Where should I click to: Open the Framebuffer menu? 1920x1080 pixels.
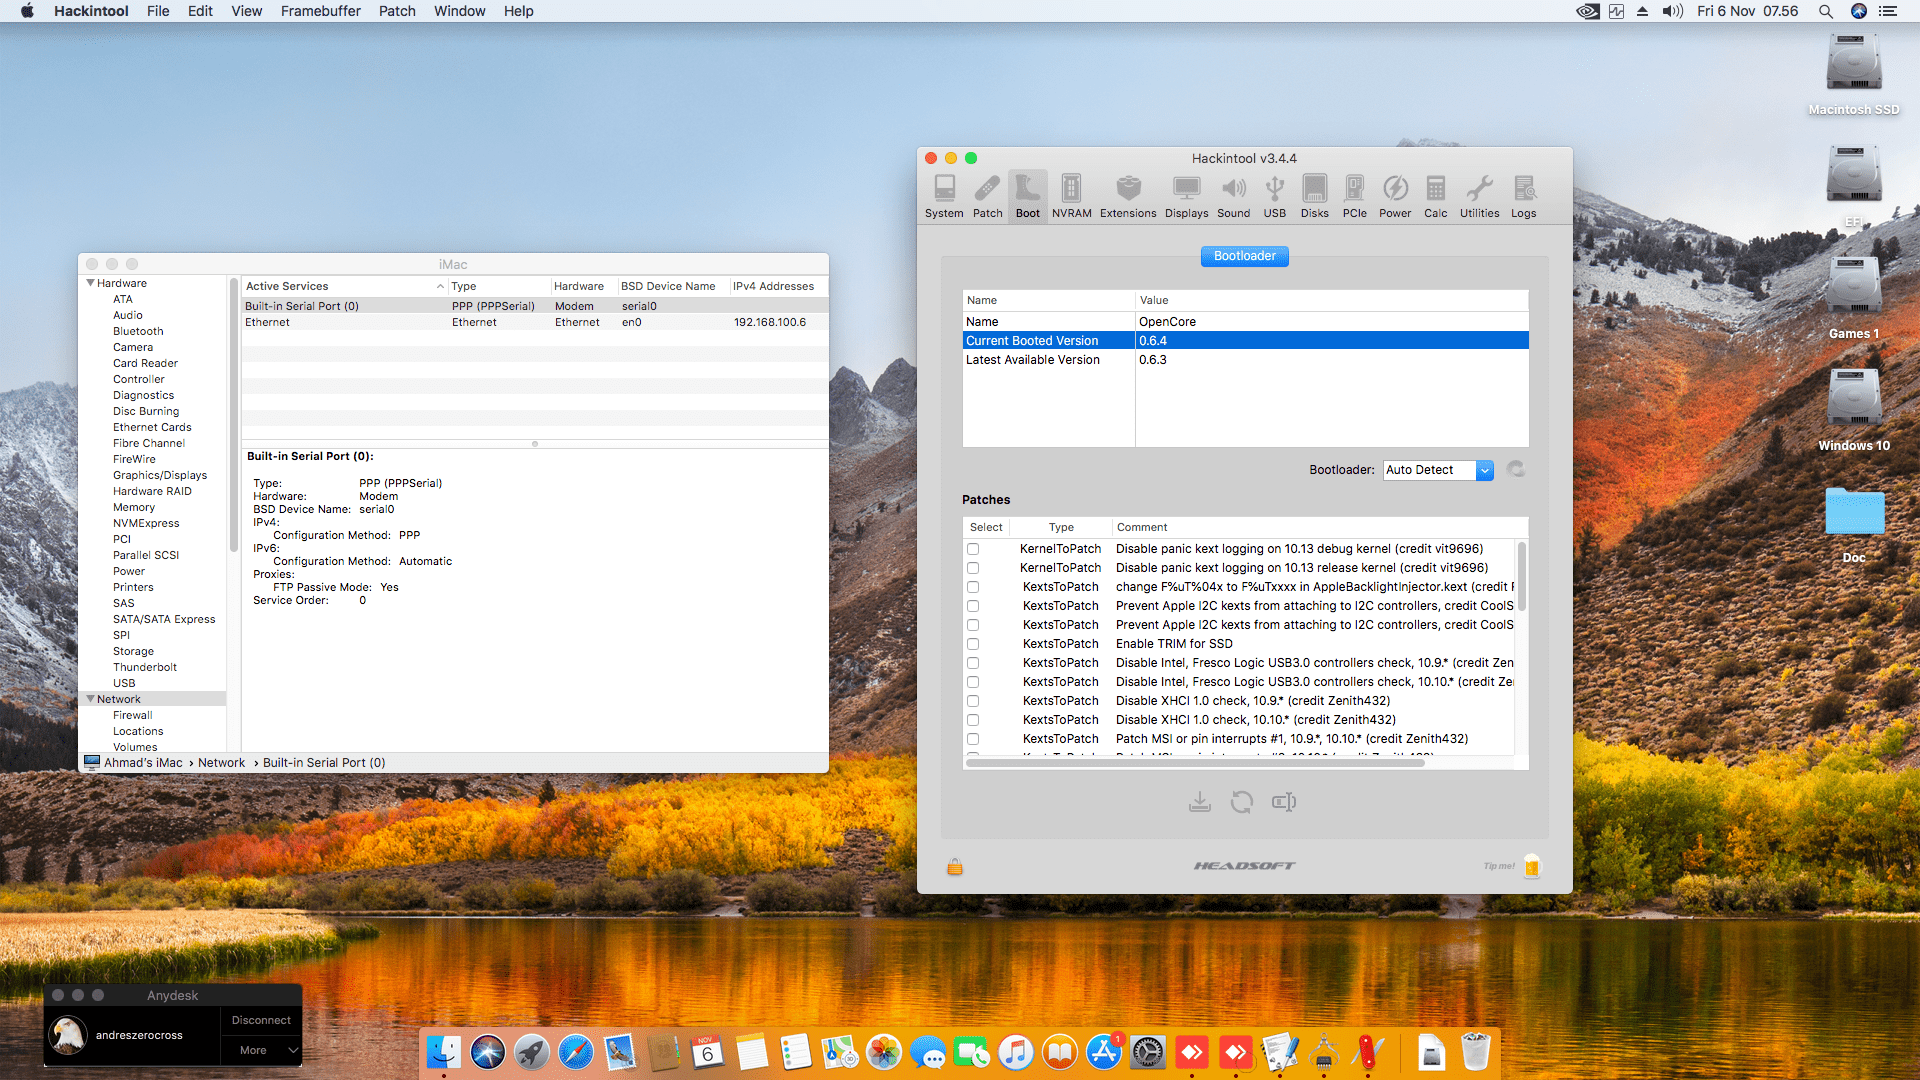[x=320, y=11]
